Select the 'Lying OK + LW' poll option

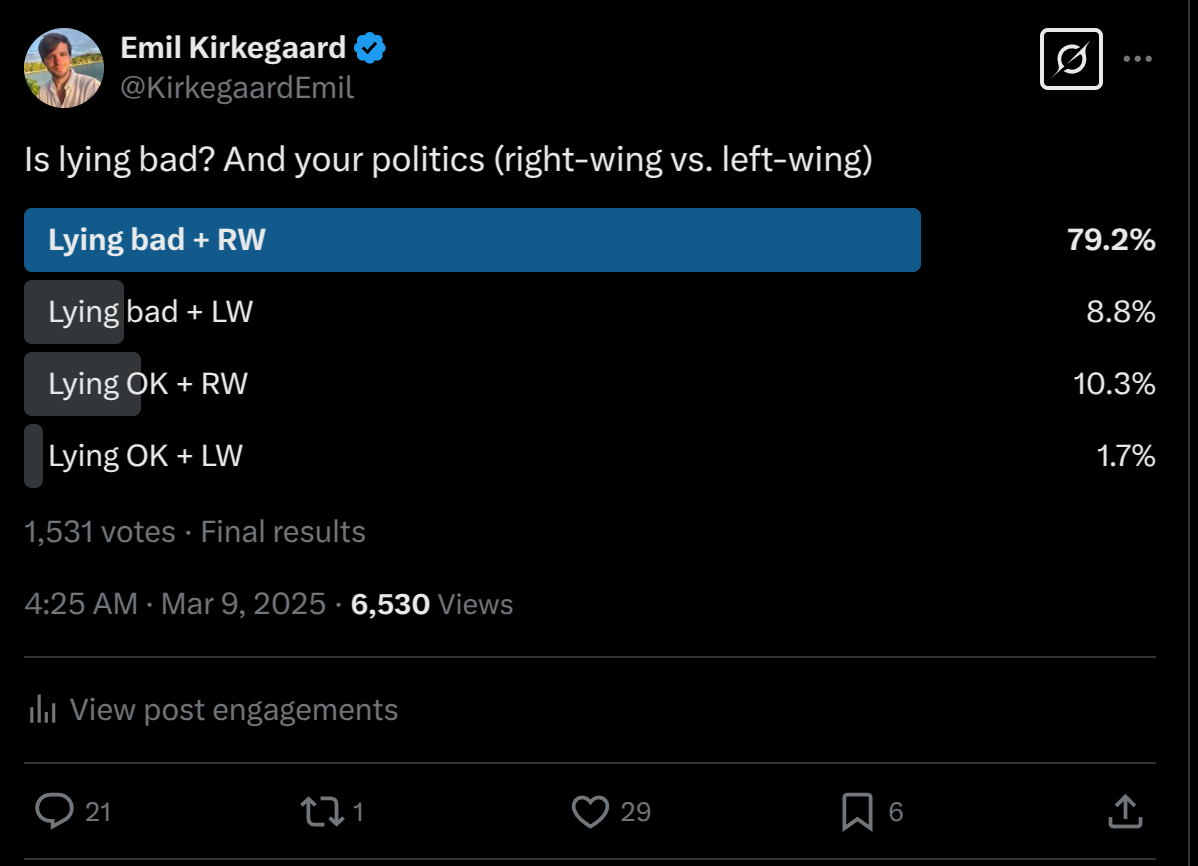coord(590,456)
